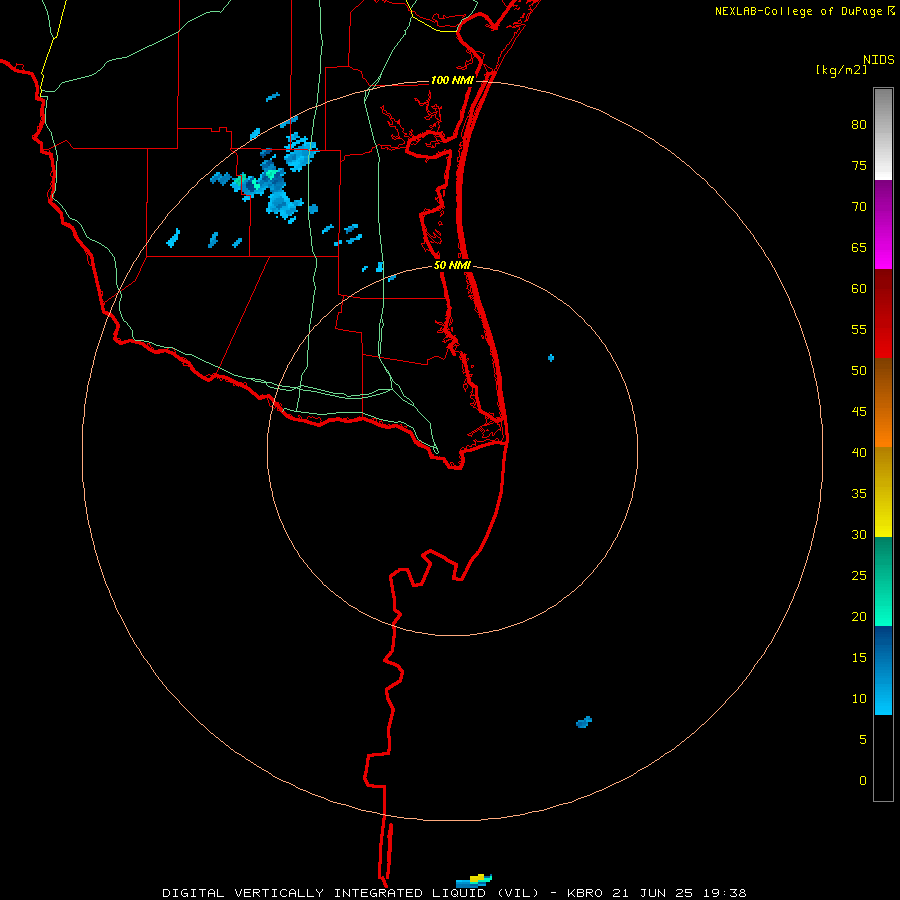Click the 100 NMI range ring label
This screenshot has width=900, height=900.
[452, 80]
